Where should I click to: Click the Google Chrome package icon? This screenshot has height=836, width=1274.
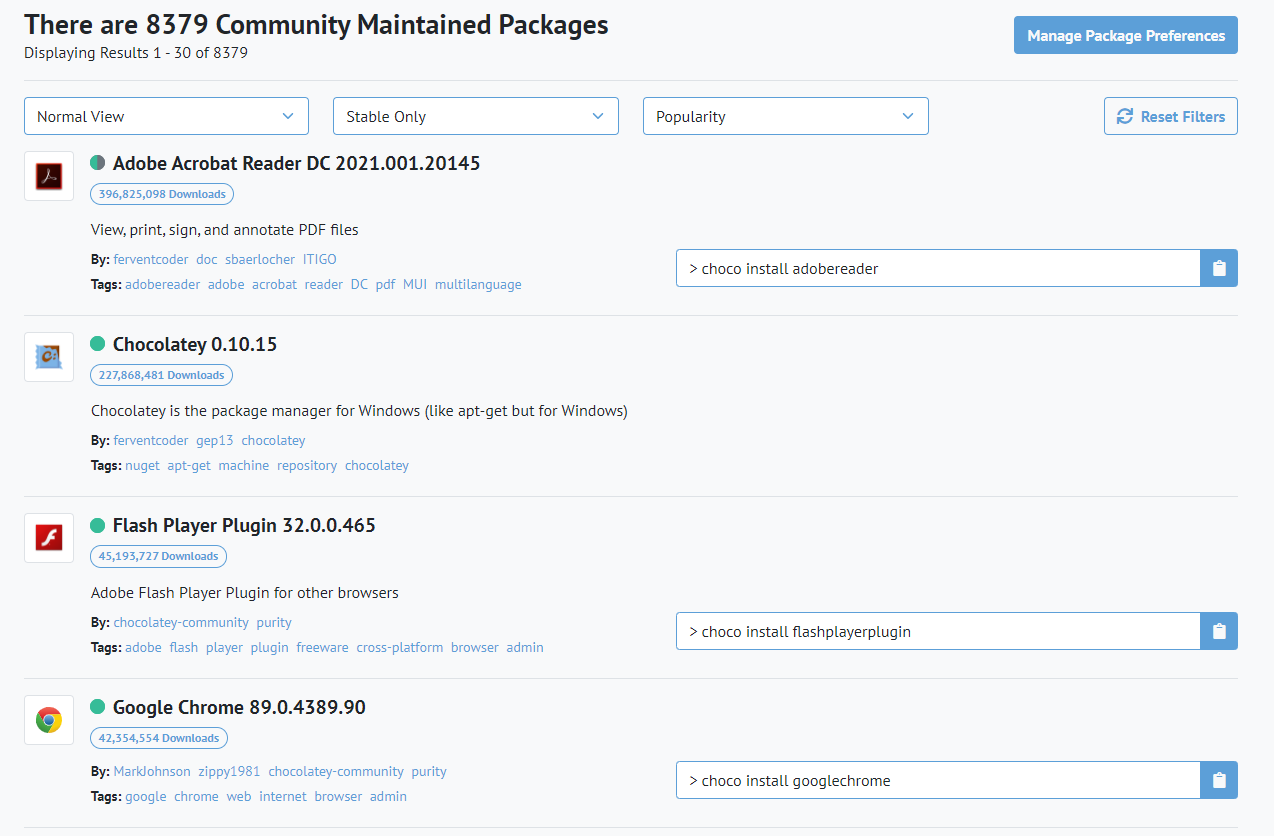coord(49,720)
